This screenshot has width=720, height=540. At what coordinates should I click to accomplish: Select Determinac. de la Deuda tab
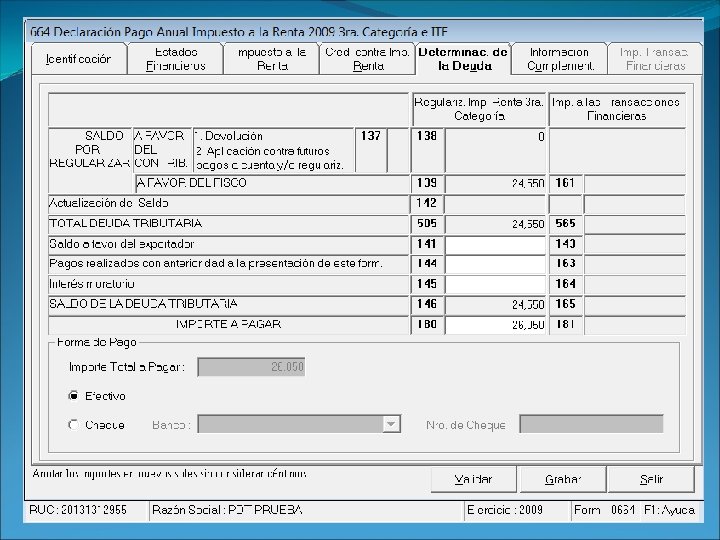(463, 59)
